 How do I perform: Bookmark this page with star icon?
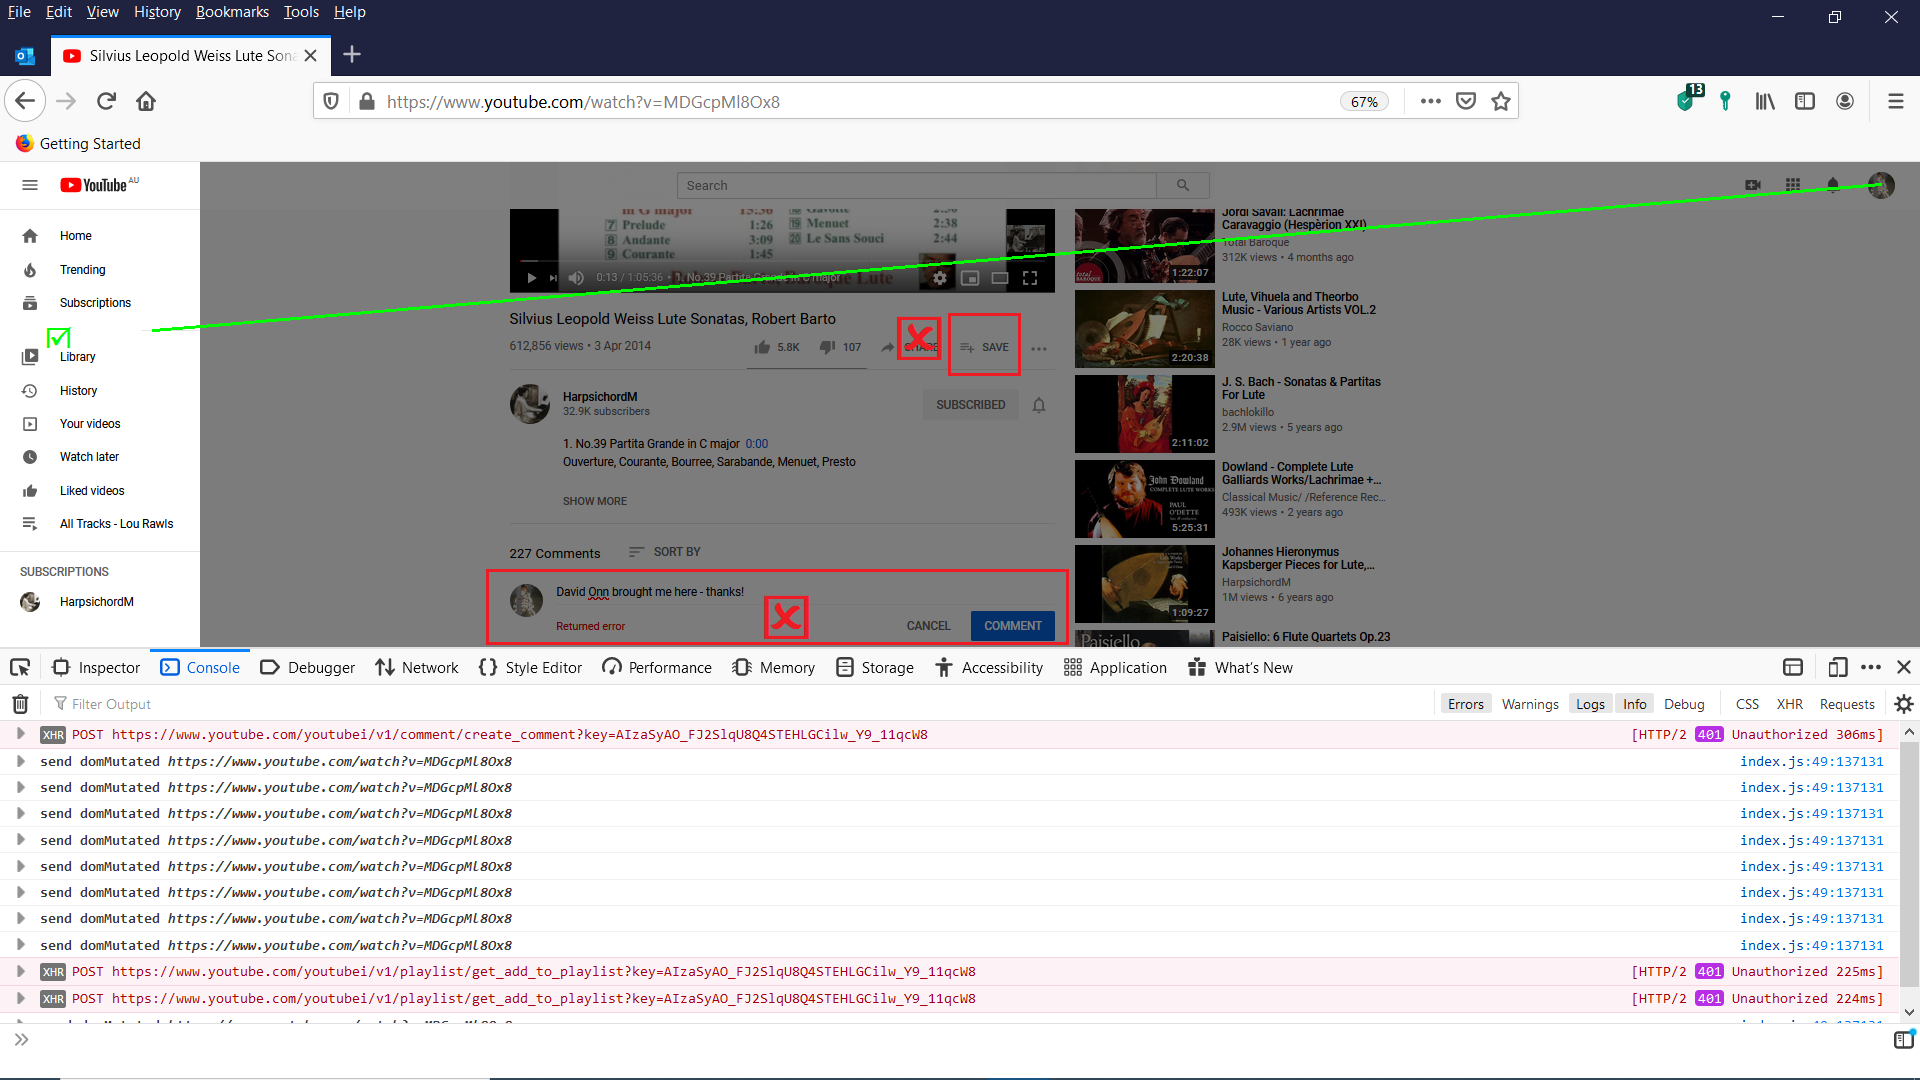[x=1500, y=101]
